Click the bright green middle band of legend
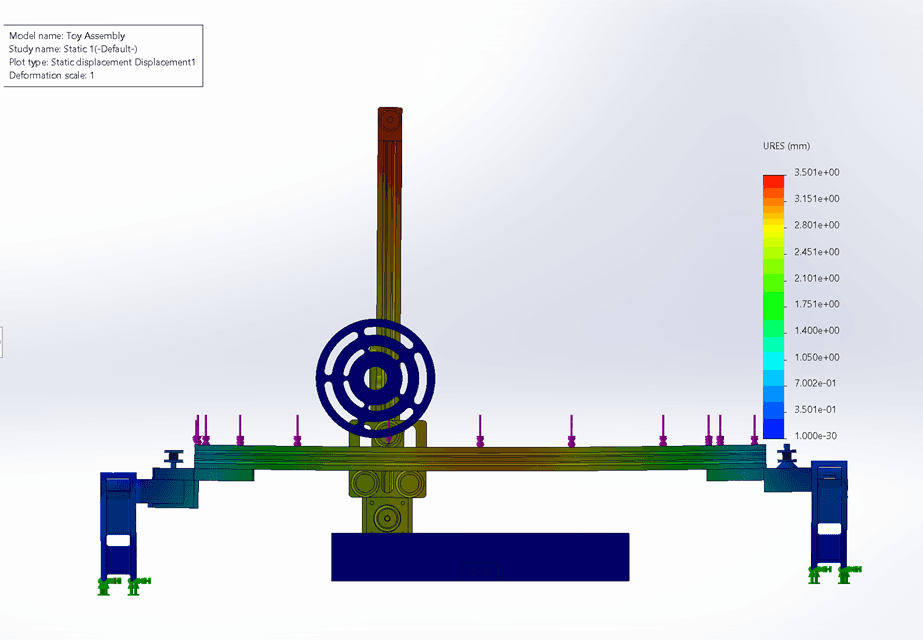This screenshot has height=640, width=923. 773,306
